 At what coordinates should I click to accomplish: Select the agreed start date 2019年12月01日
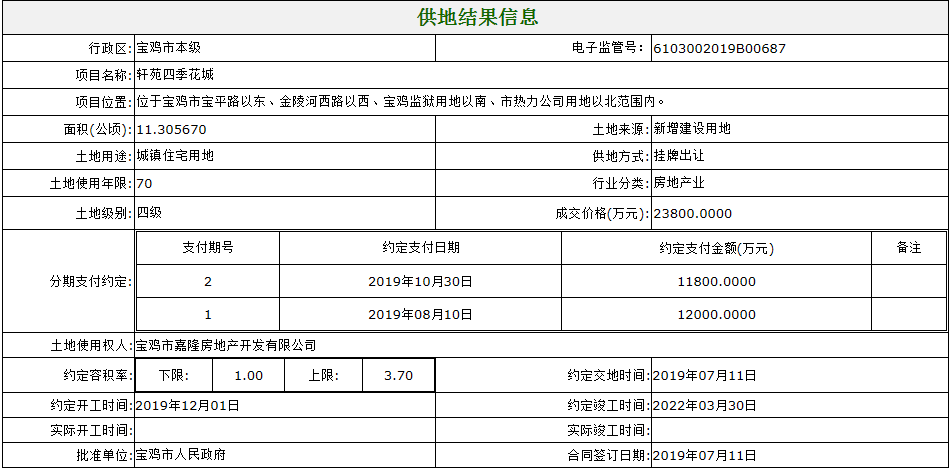(x=187, y=405)
